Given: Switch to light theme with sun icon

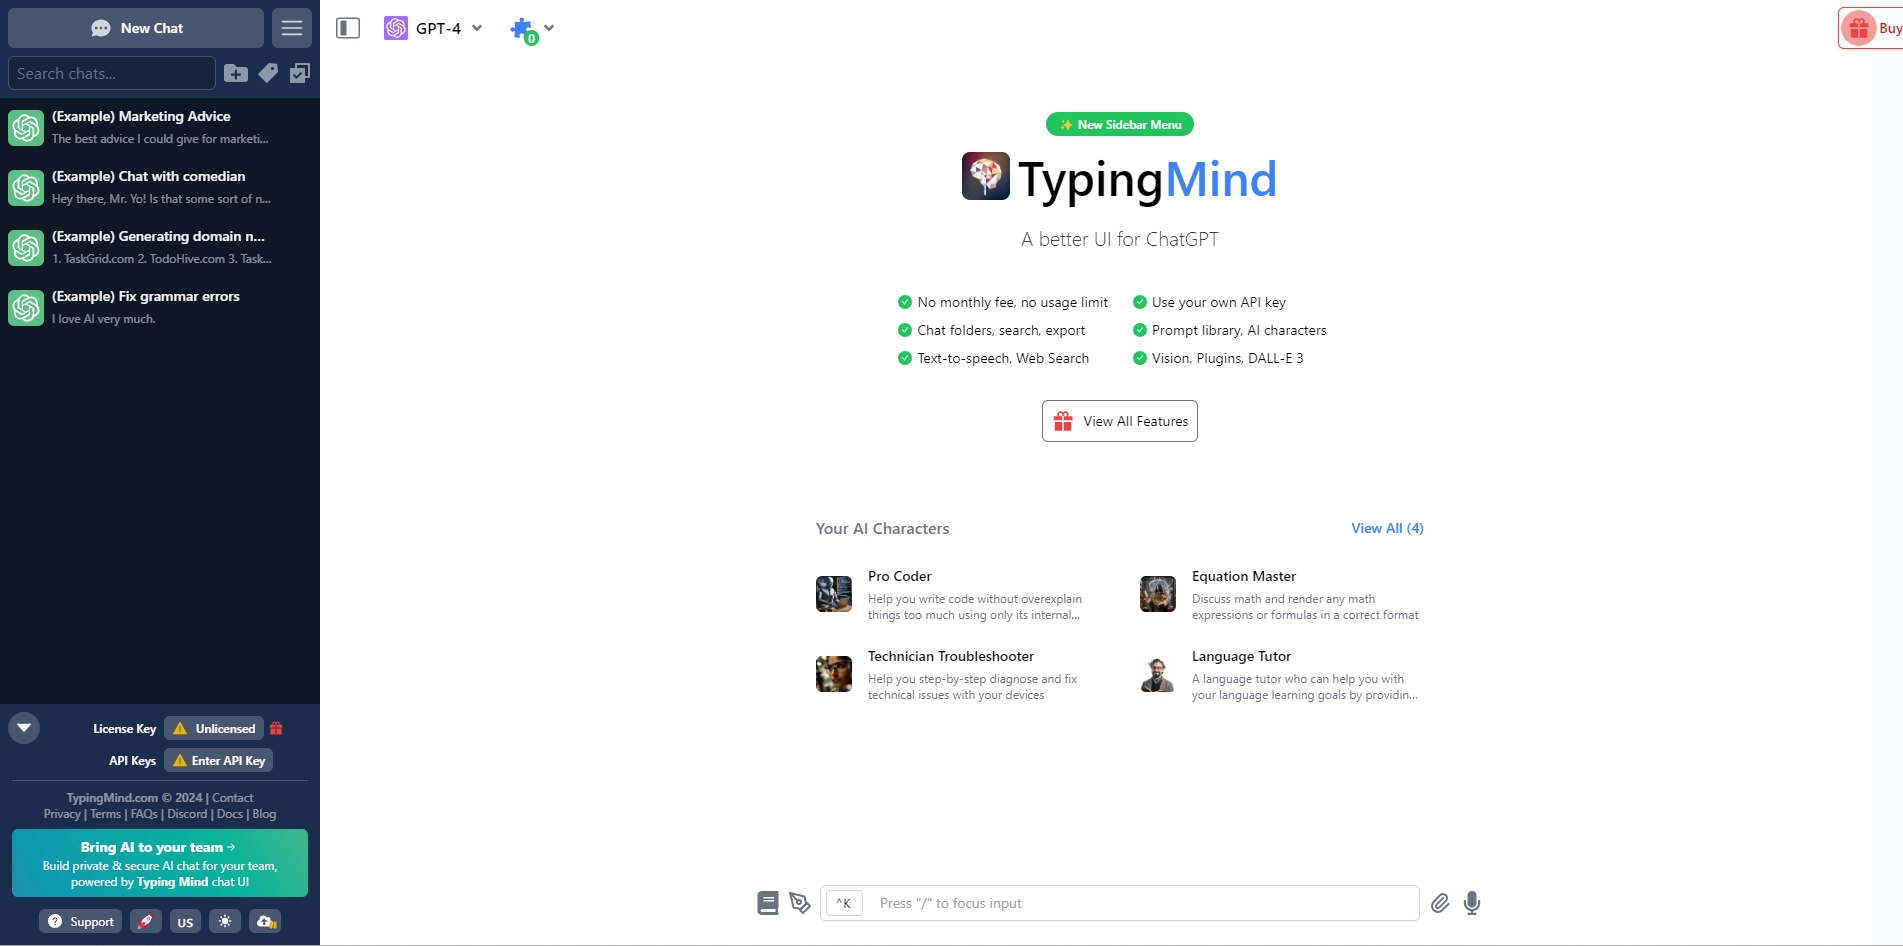Looking at the screenshot, I should coord(225,921).
